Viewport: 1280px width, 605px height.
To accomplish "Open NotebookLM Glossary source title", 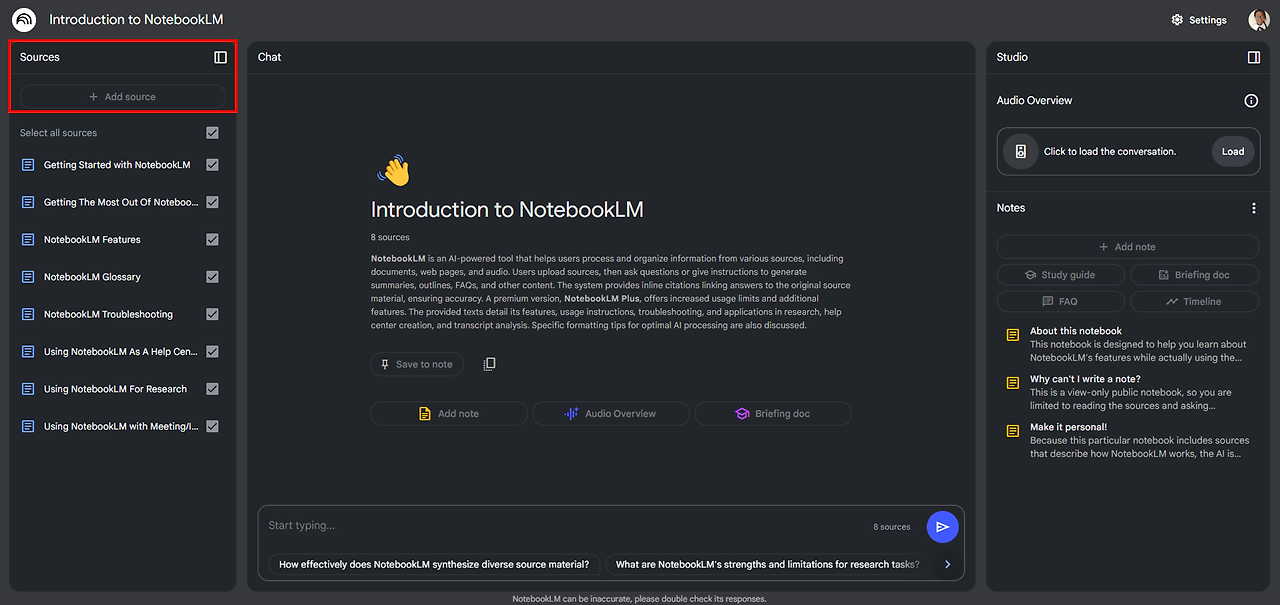I will (92, 277).
